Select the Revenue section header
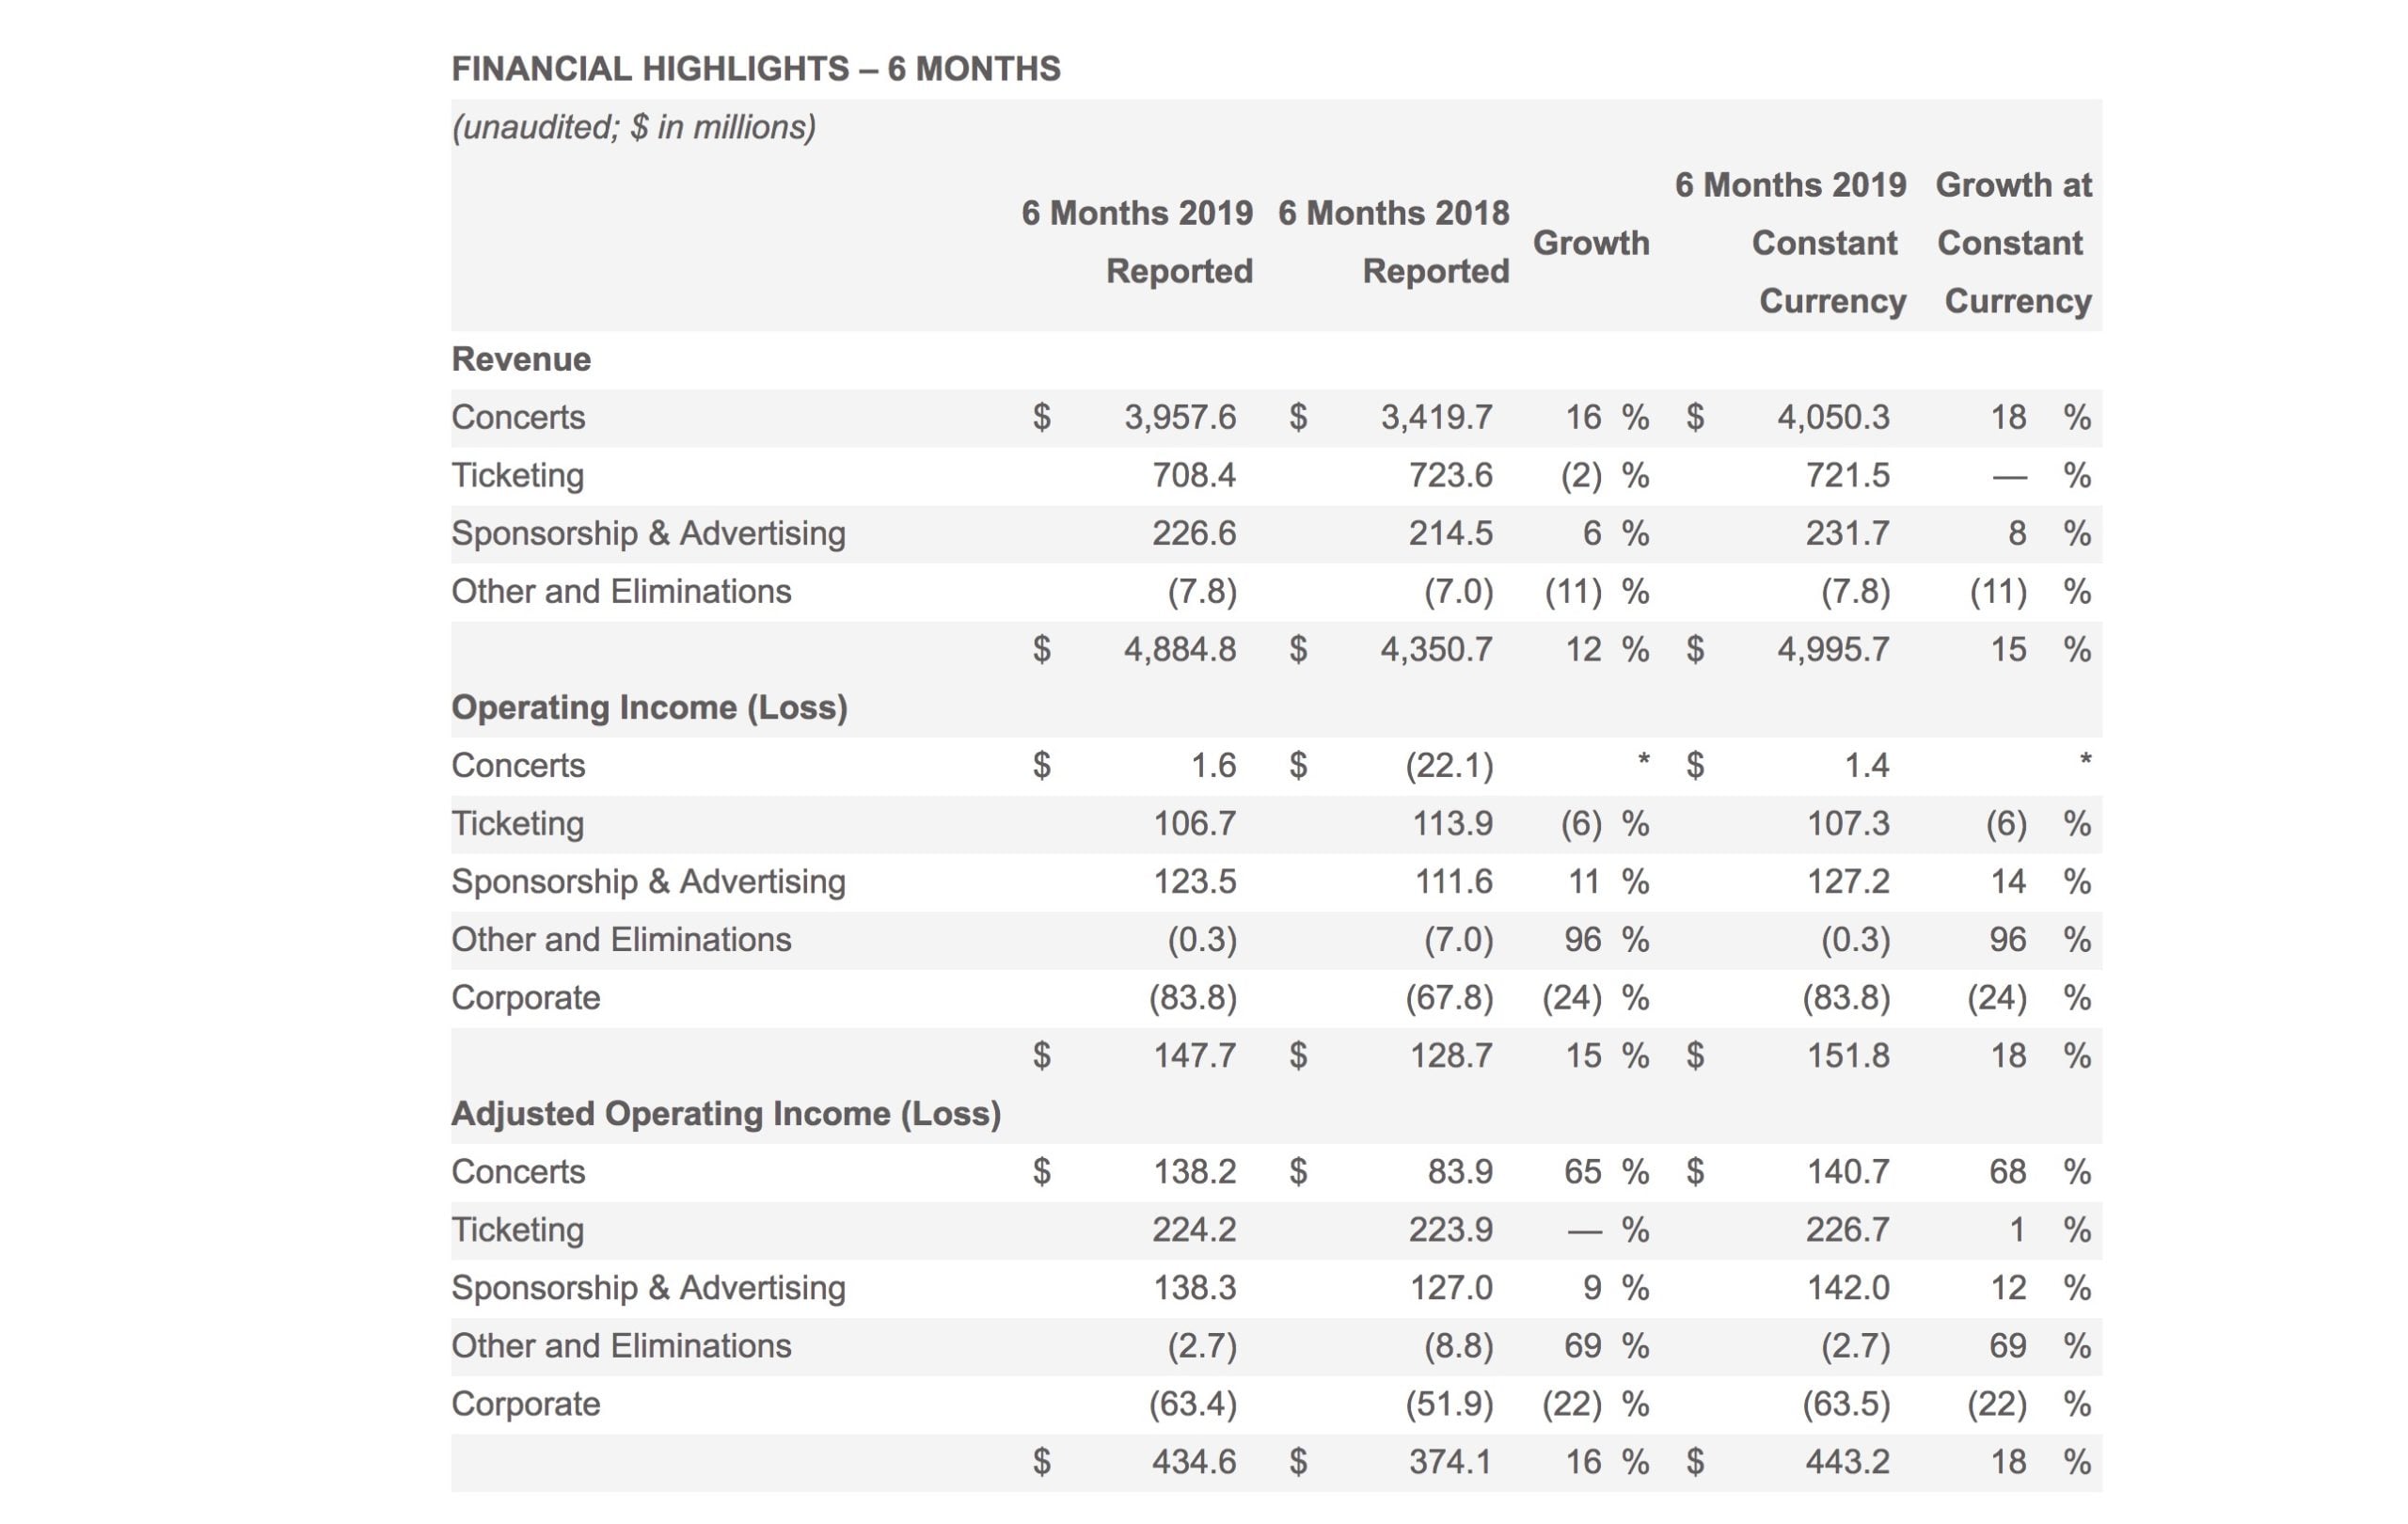The width and height of the screenshot is (2408, 1524). click(x=521, y=359)
